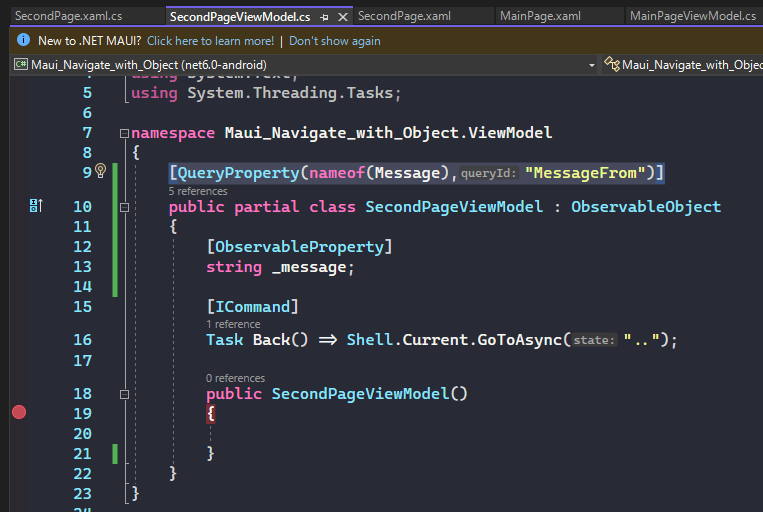
Task: Close the SecondPageViewModel.cs tab
Action: click(x=343, y=17)
